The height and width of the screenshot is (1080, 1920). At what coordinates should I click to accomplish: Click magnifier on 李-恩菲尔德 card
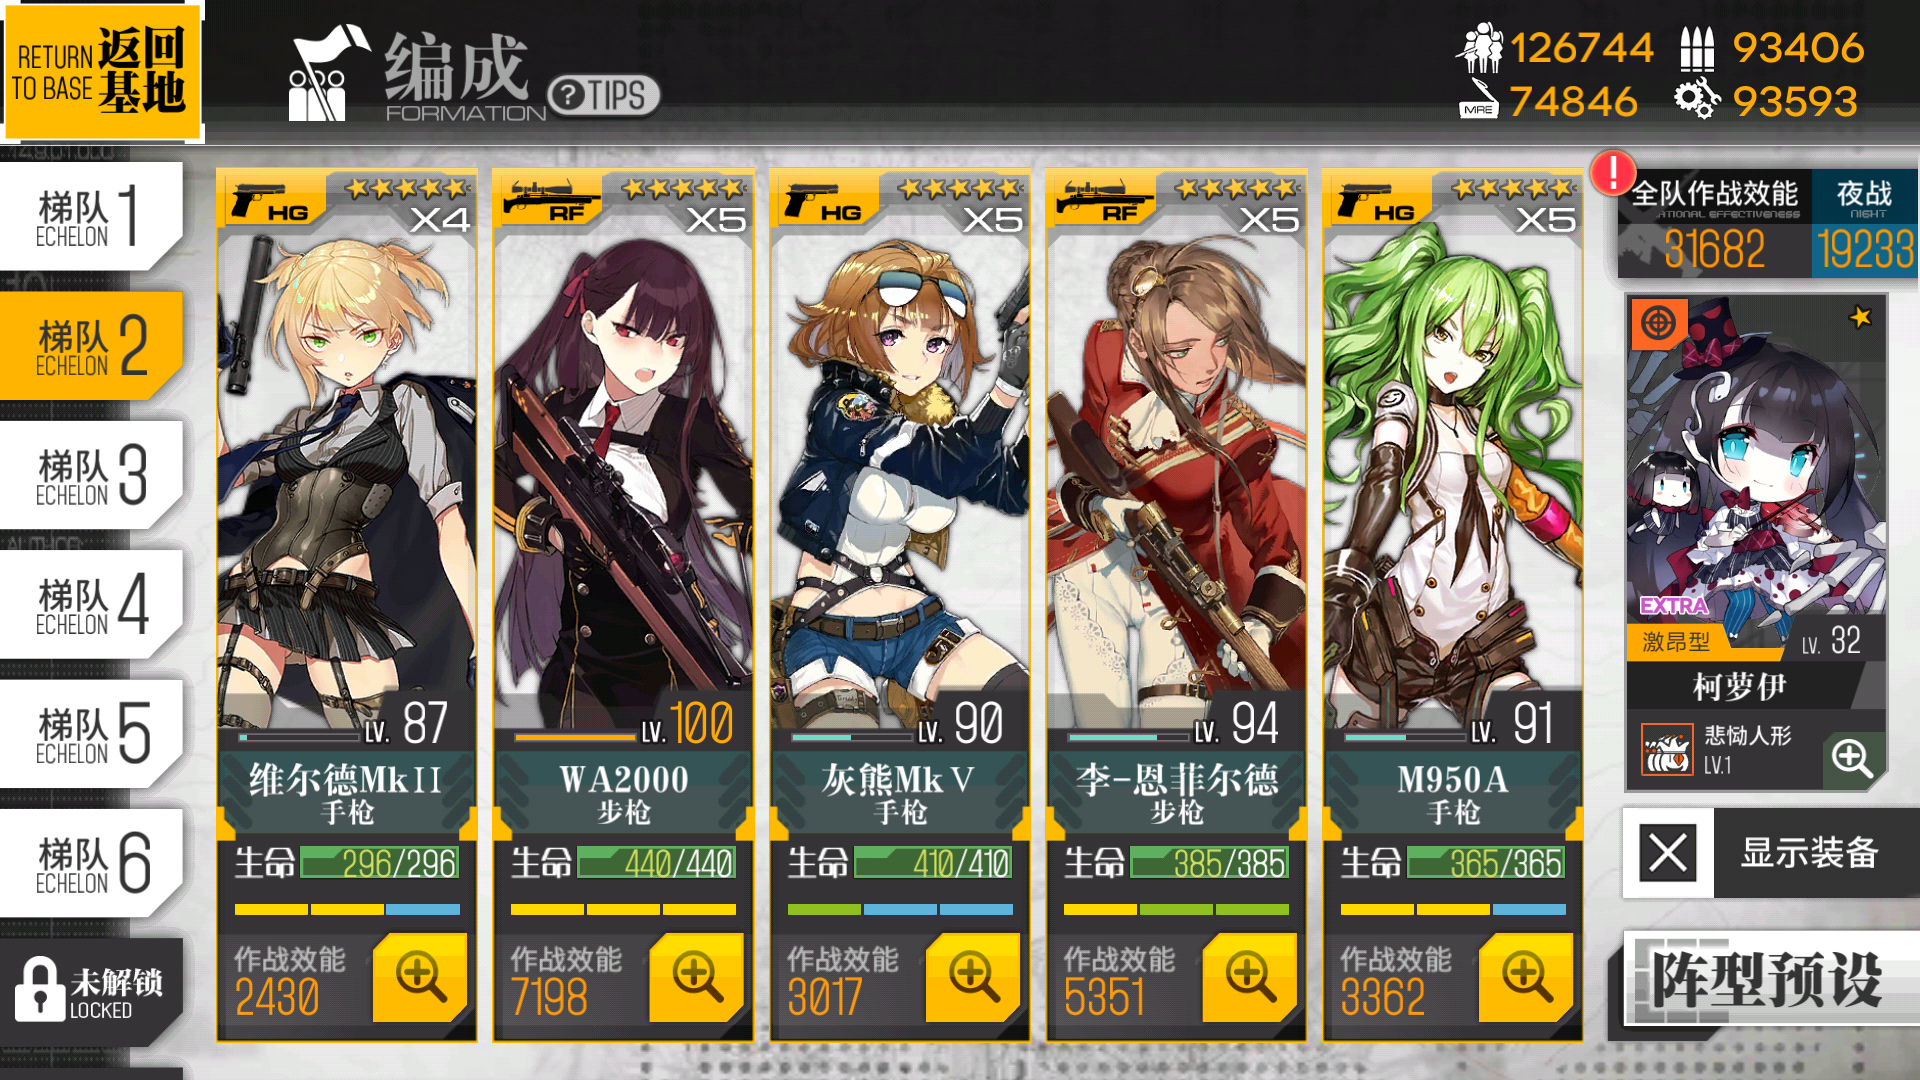coord(1249,977)
